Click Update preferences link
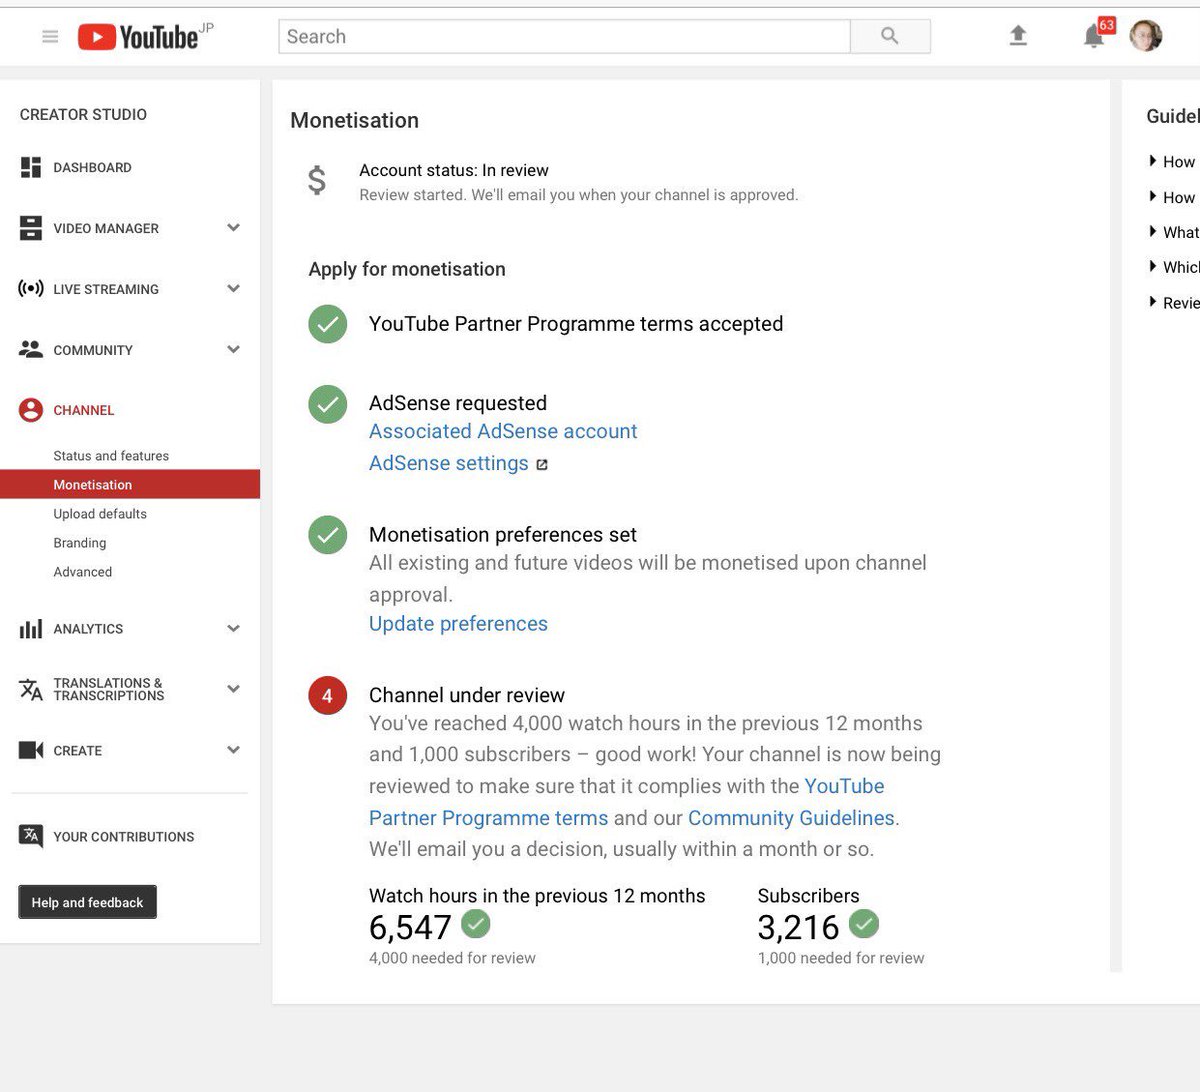 click(x=458, y=624)
